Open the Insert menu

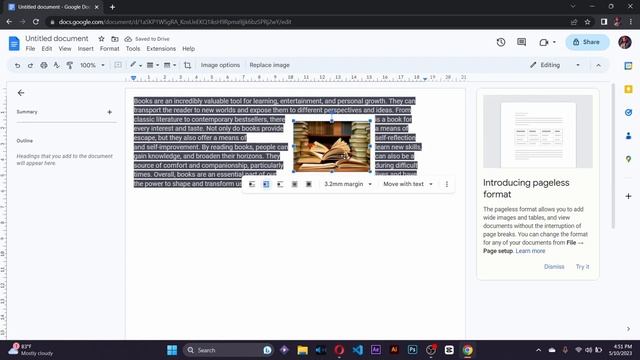(85, 49)
